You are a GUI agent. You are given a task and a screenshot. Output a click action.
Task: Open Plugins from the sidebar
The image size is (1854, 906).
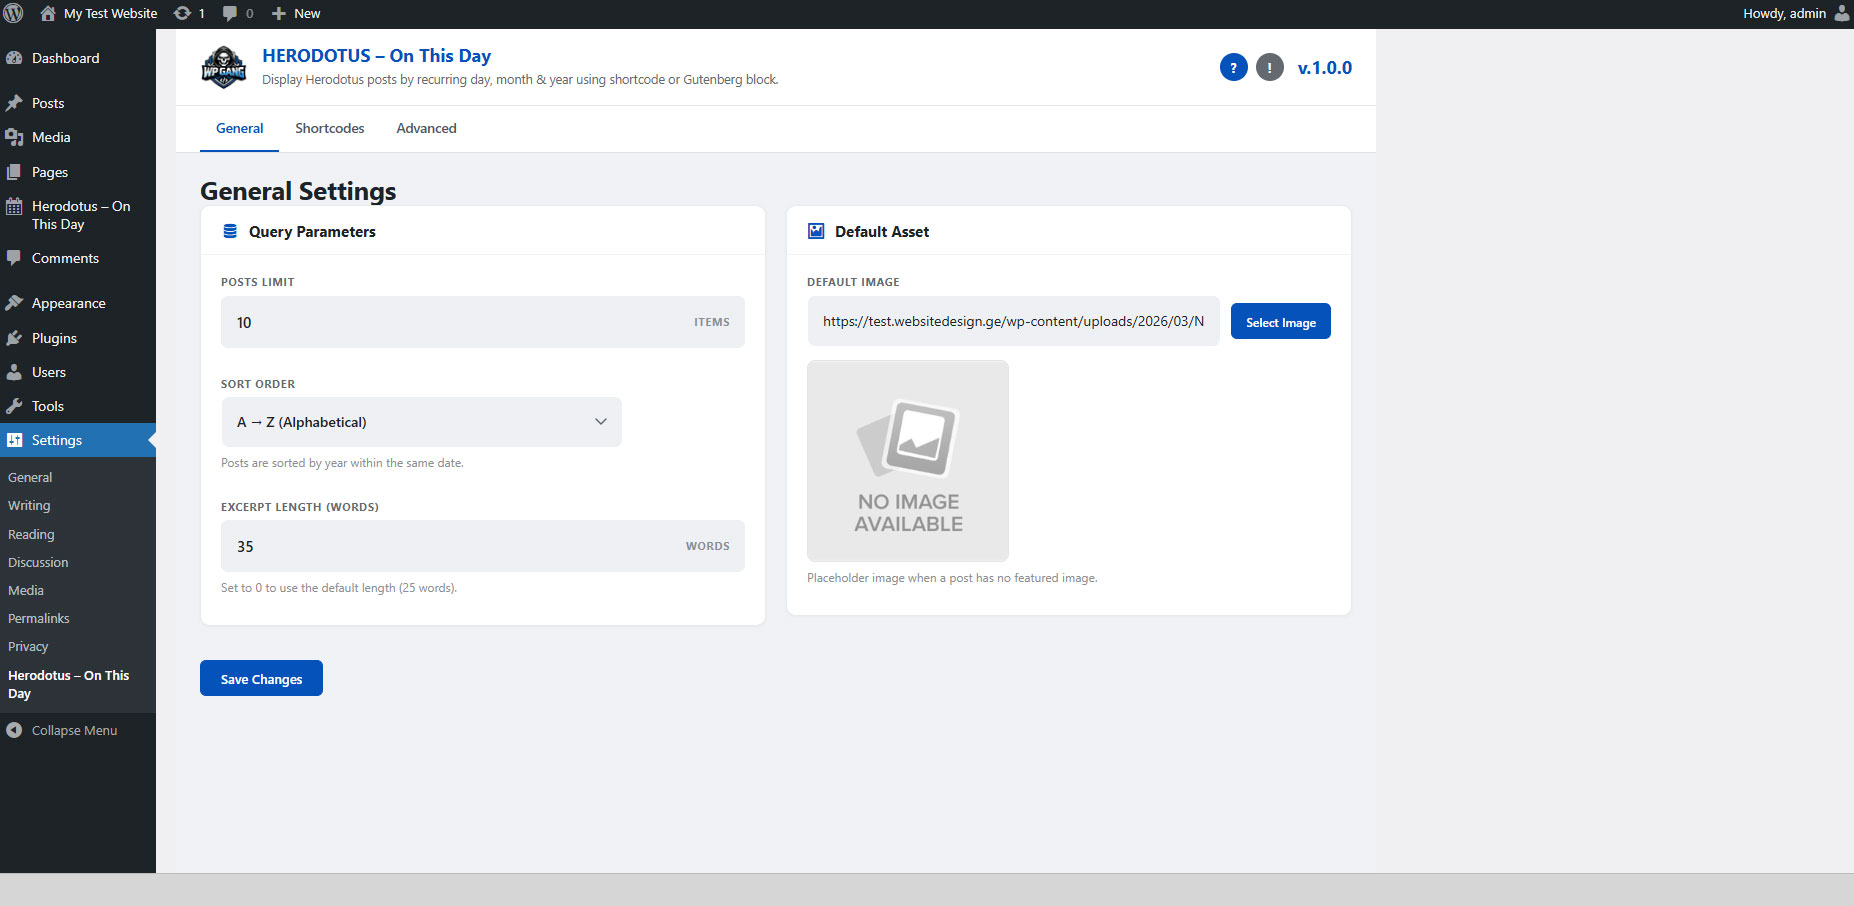point(54,338)
